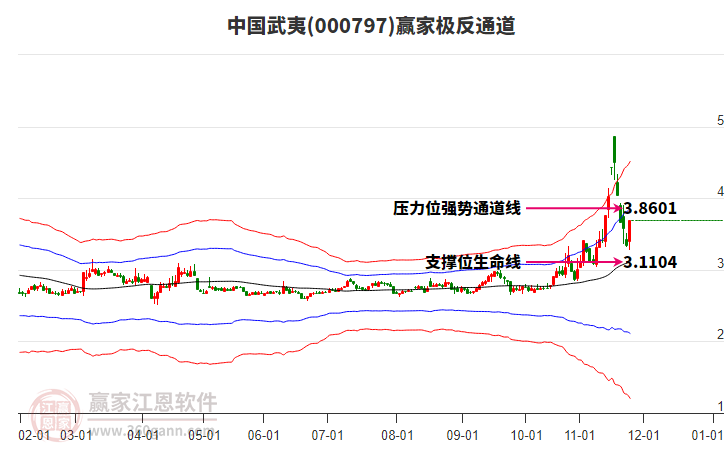
Task: Click the last red candlestick at chart end
Action: click(x=629, y=234)
